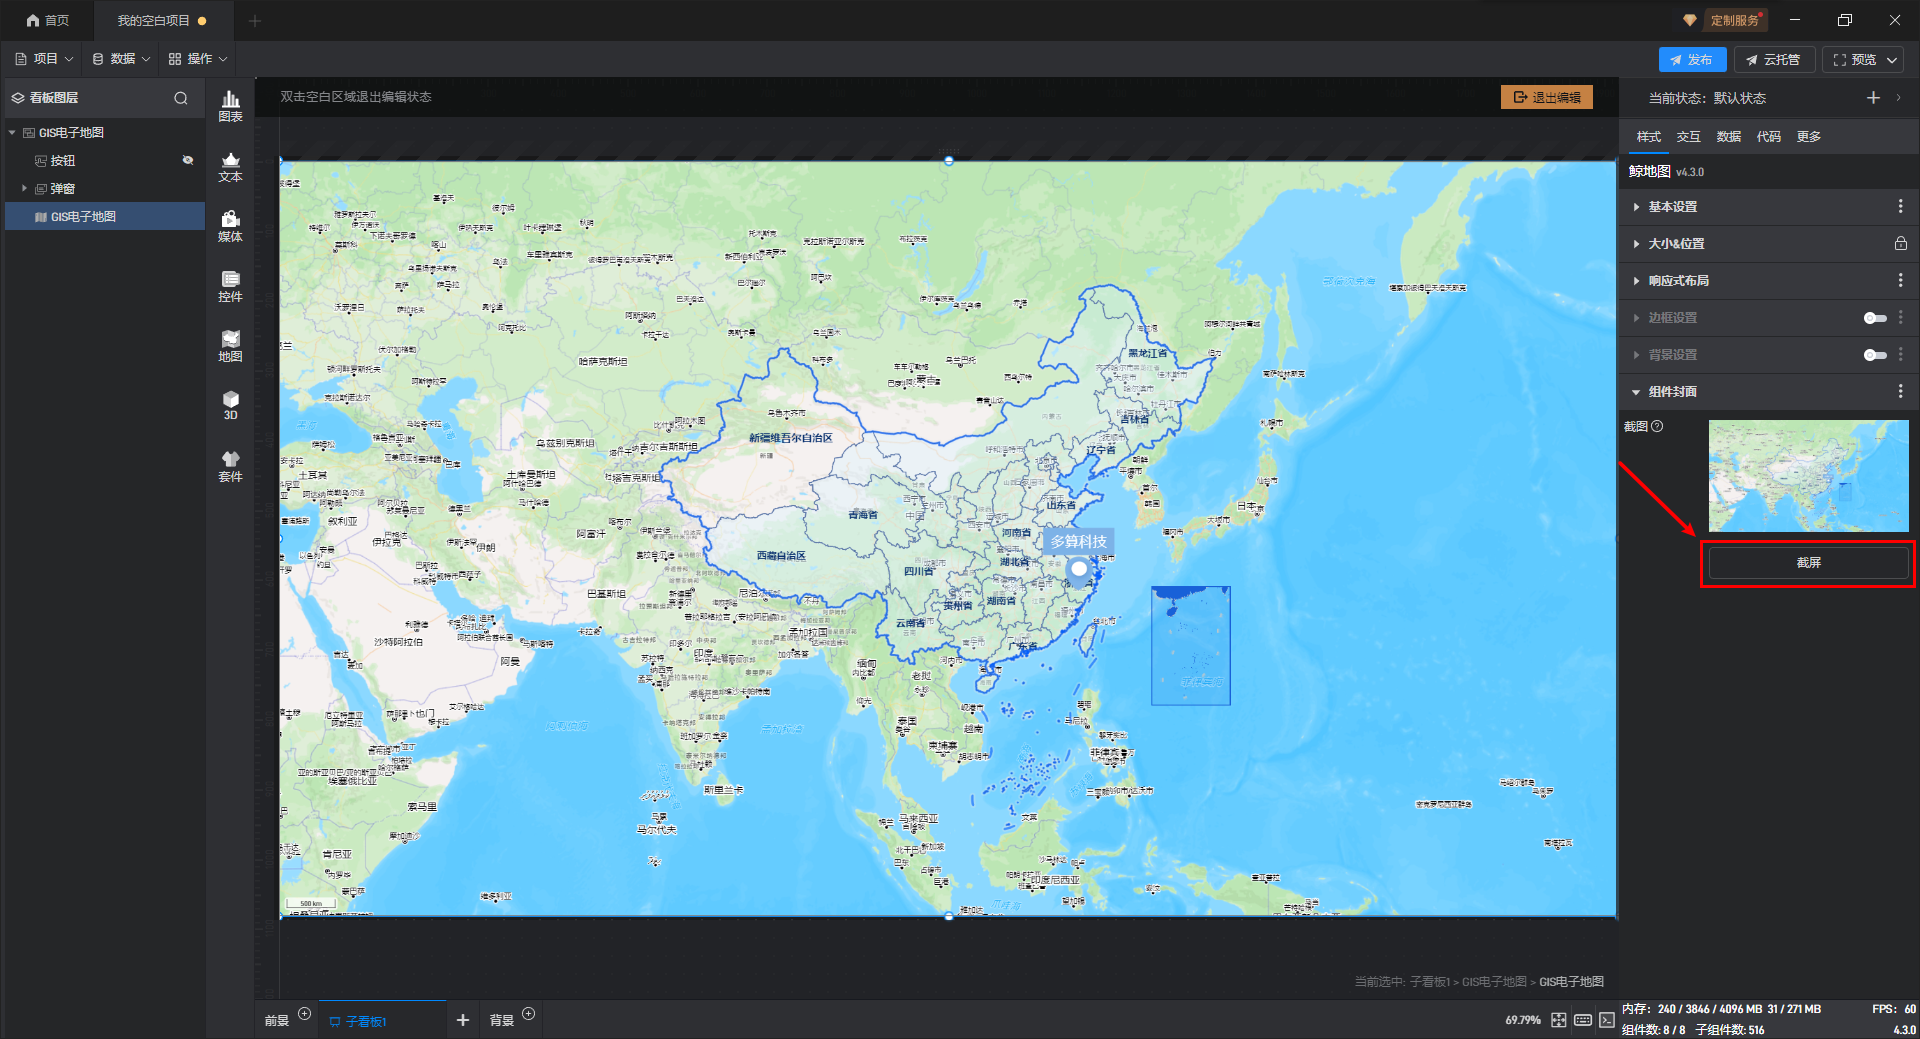Viewport: 1920px width, 1039px height.
Task: Expand the 基本设置 section
Action: coord(1636,207)
